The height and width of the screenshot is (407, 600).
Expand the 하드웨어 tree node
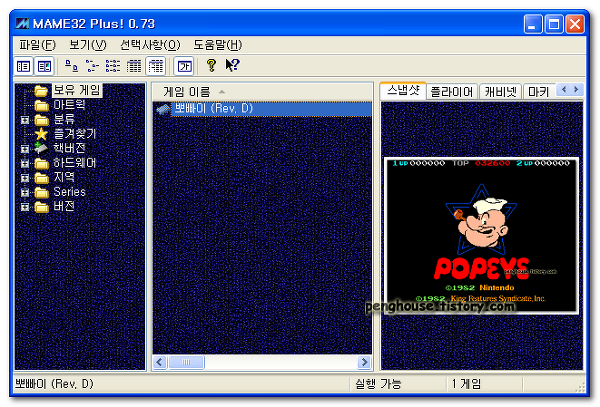25,163
